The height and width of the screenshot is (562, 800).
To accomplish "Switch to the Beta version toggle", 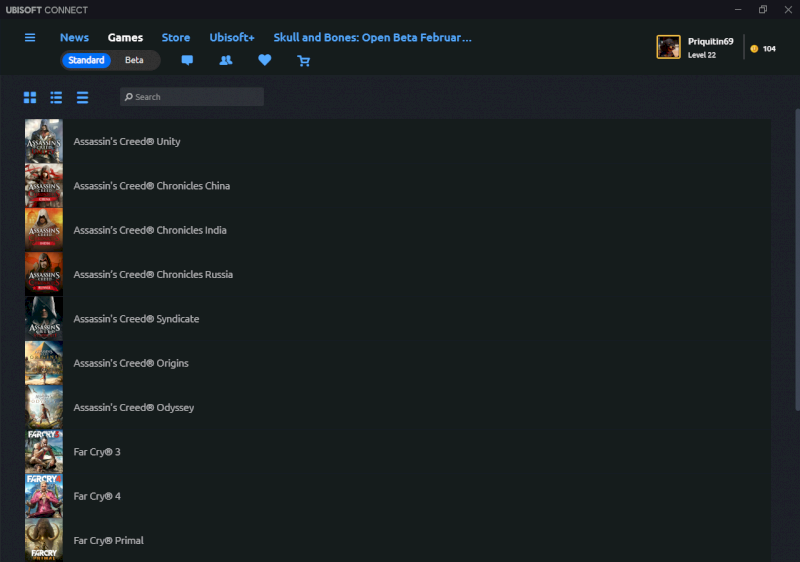I will 134,60.
